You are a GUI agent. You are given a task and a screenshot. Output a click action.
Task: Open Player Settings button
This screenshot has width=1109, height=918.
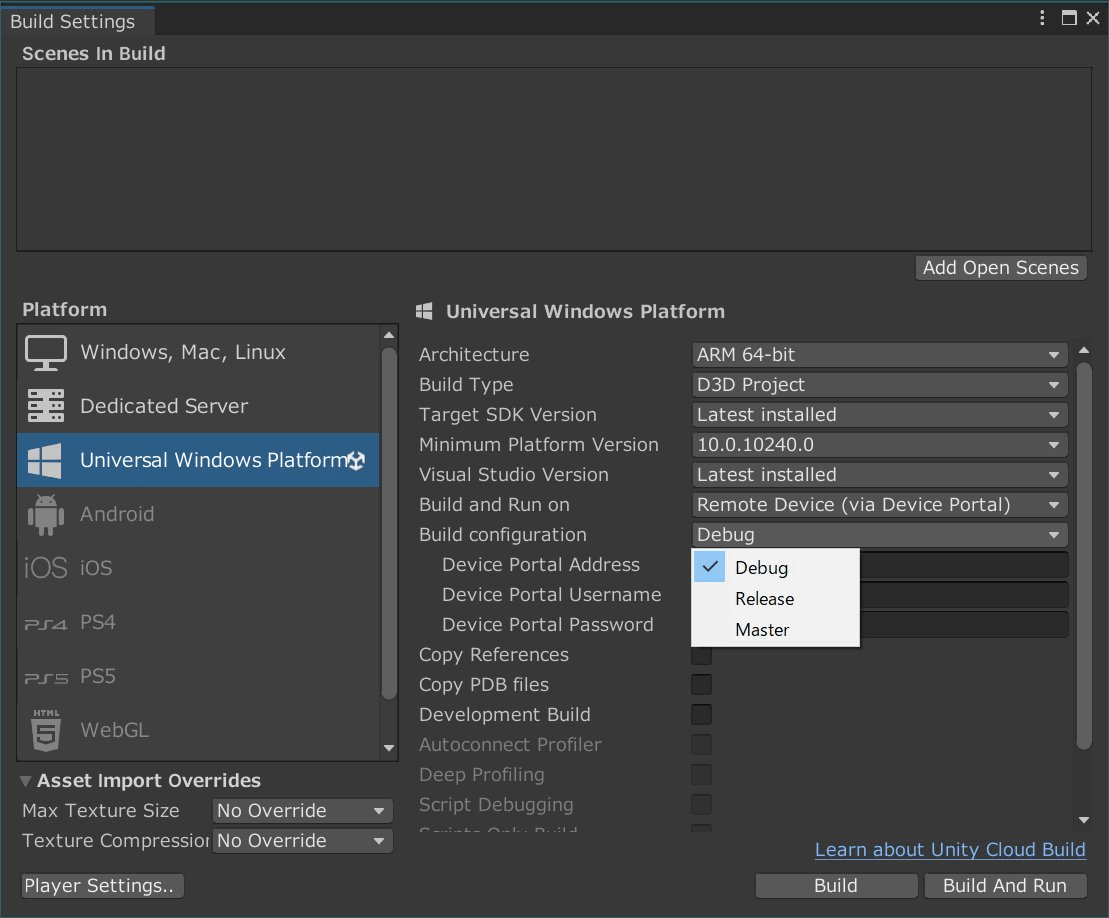click(103, 886)
